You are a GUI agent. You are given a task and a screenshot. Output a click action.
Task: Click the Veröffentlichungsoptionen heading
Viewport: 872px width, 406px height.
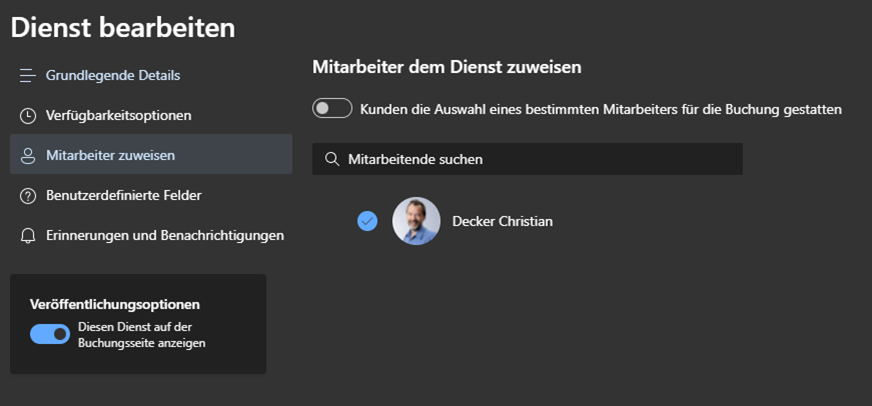click(115, 304)
